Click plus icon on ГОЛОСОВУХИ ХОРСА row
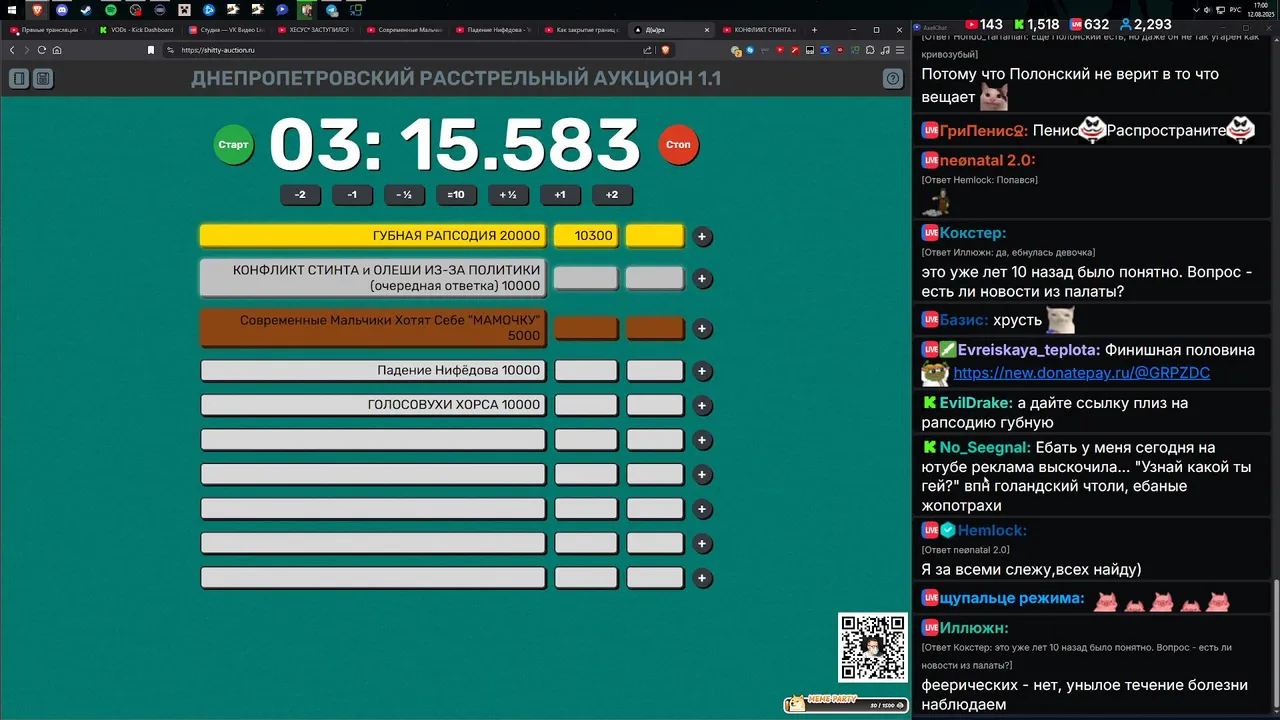 tap(702, 406)
